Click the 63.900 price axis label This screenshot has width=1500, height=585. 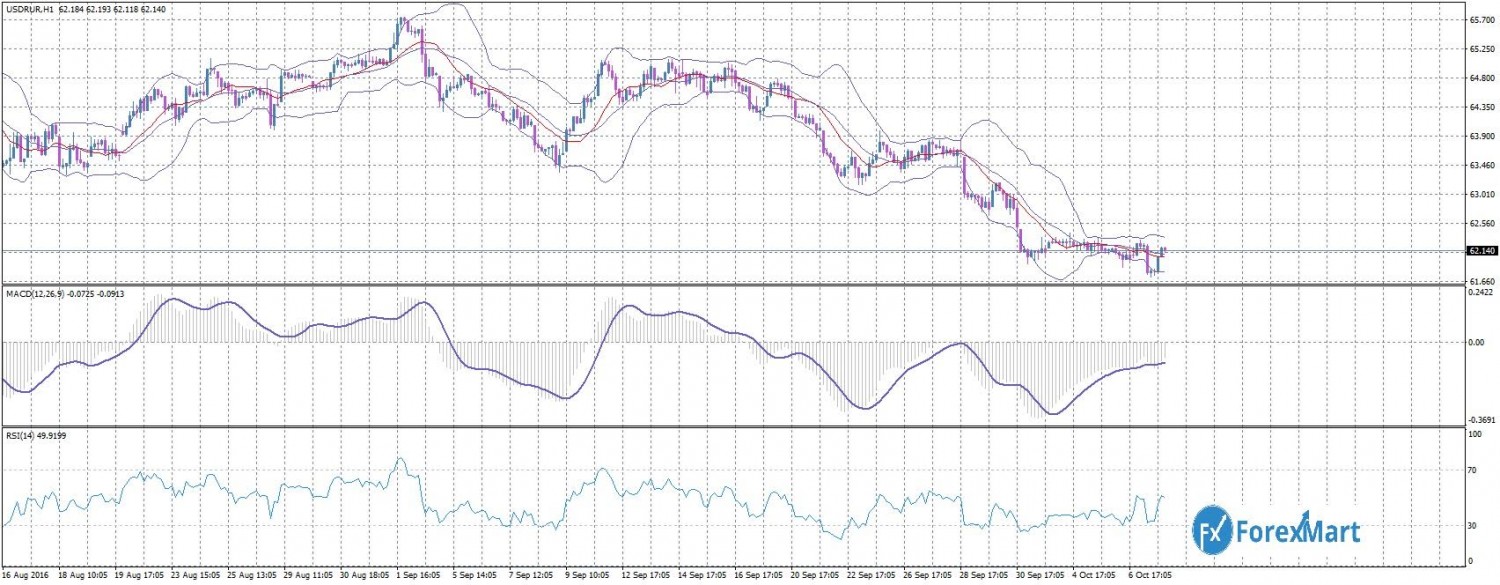click(x=1481, y=136)
